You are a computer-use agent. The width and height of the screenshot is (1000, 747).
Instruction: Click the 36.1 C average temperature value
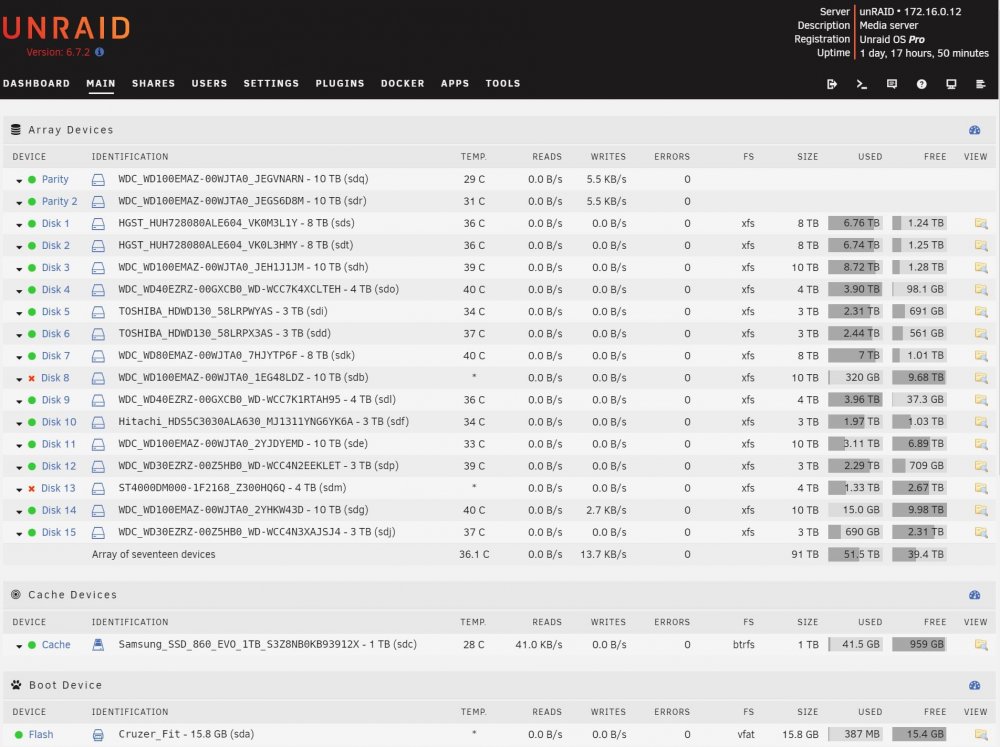tap(474, 554)
